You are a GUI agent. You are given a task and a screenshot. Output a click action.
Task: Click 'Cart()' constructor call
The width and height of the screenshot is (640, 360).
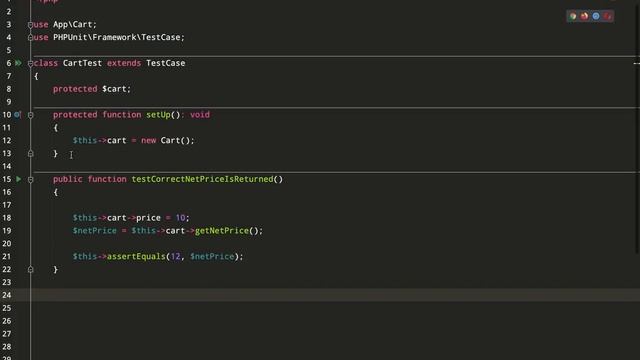175,140
